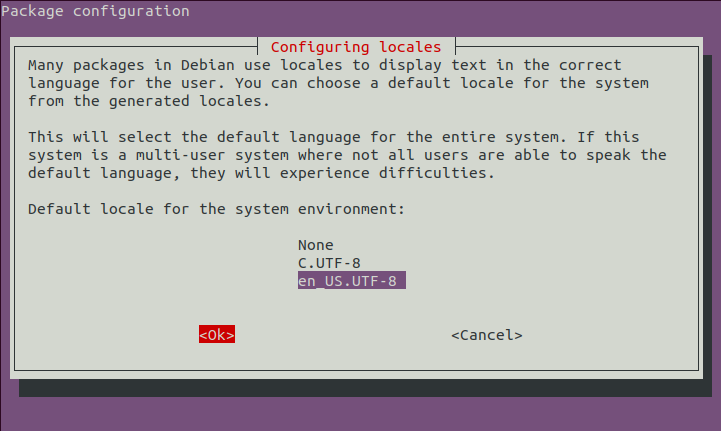Image resolution: width=721 pixels, height=431 pixels.
Task: Choose the C.UTF-8 locale
Action: point(329,263)
